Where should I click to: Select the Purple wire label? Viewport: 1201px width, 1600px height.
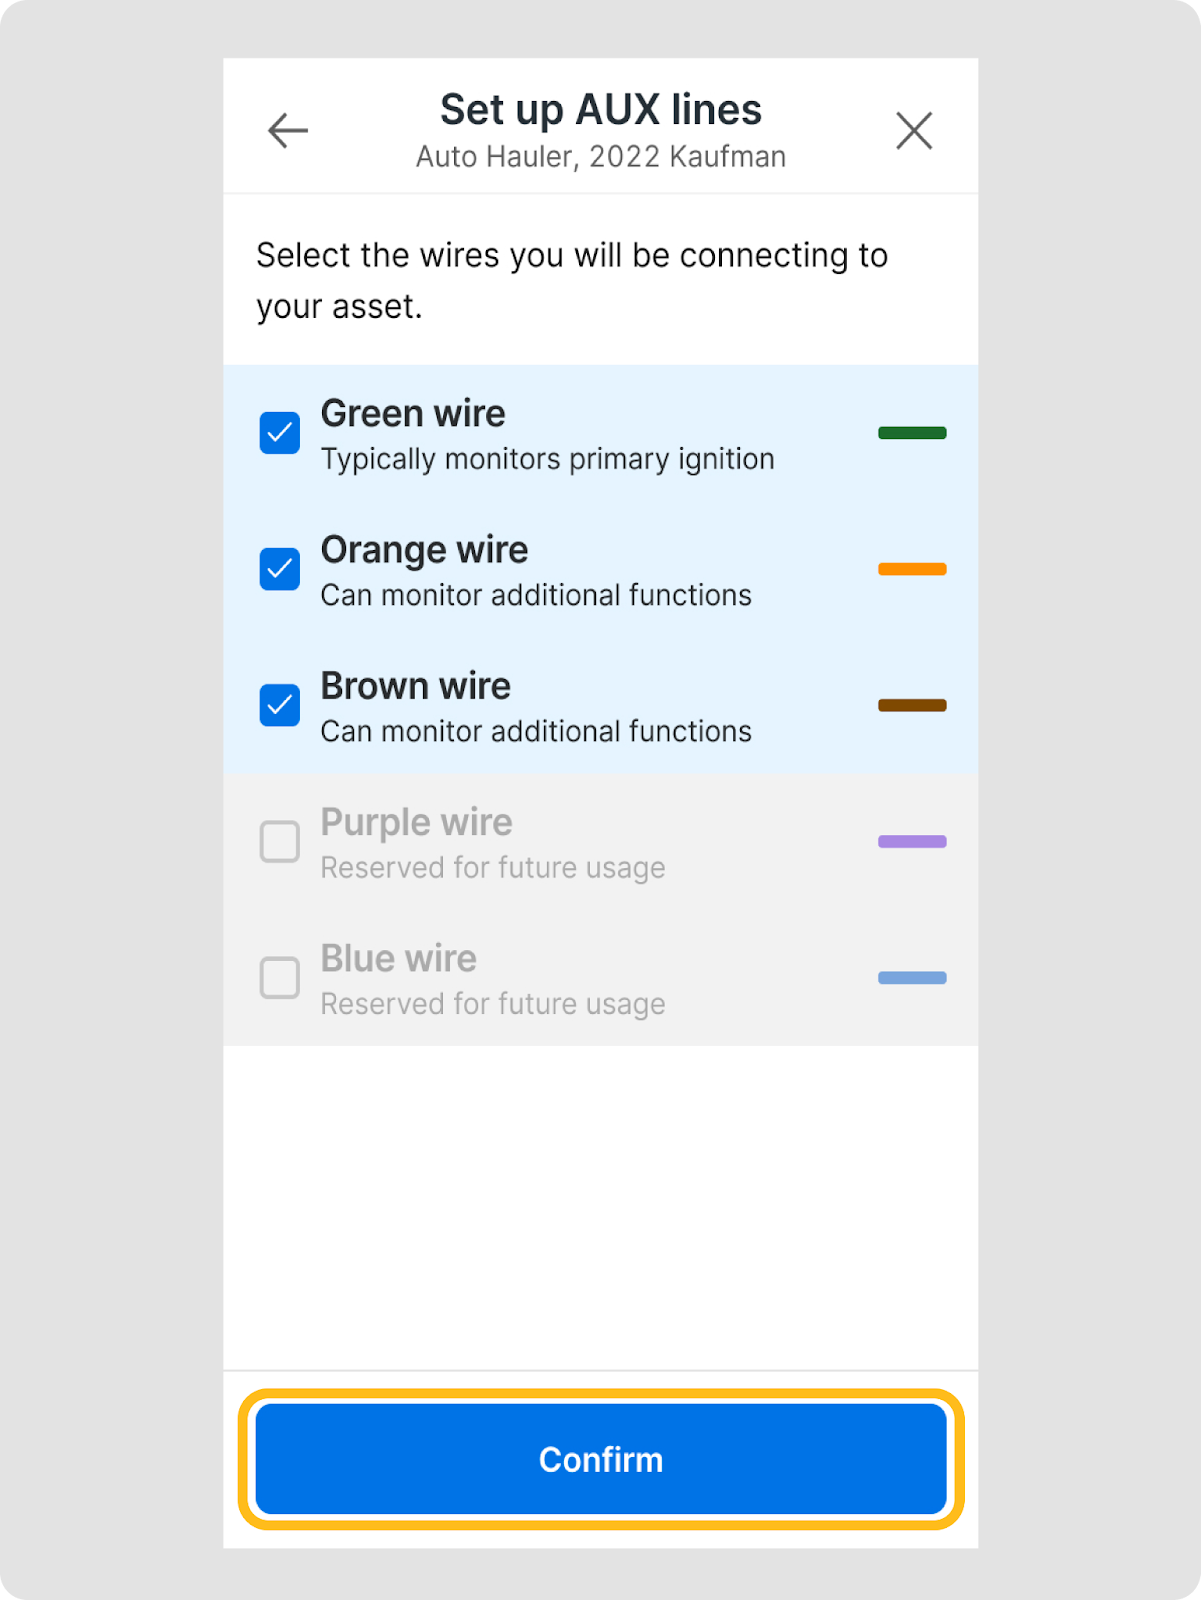[x=416, y=823]
